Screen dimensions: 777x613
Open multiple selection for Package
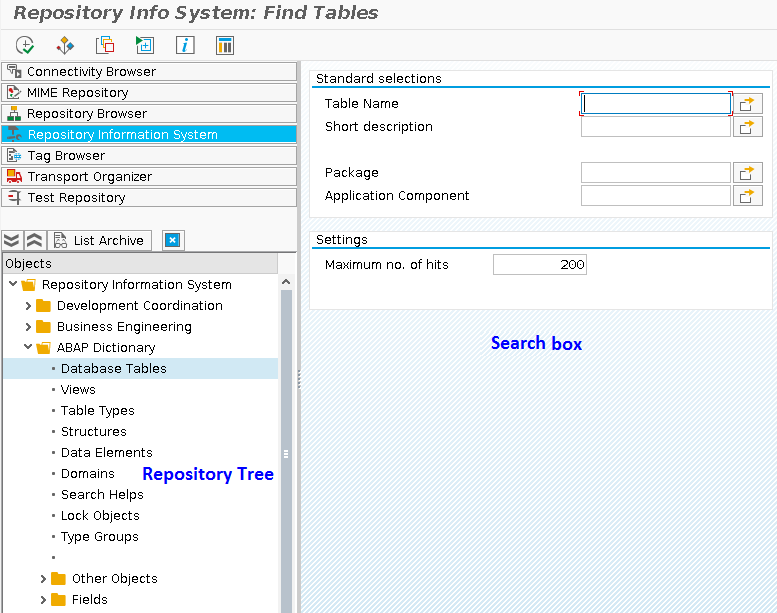click(747, 173)
